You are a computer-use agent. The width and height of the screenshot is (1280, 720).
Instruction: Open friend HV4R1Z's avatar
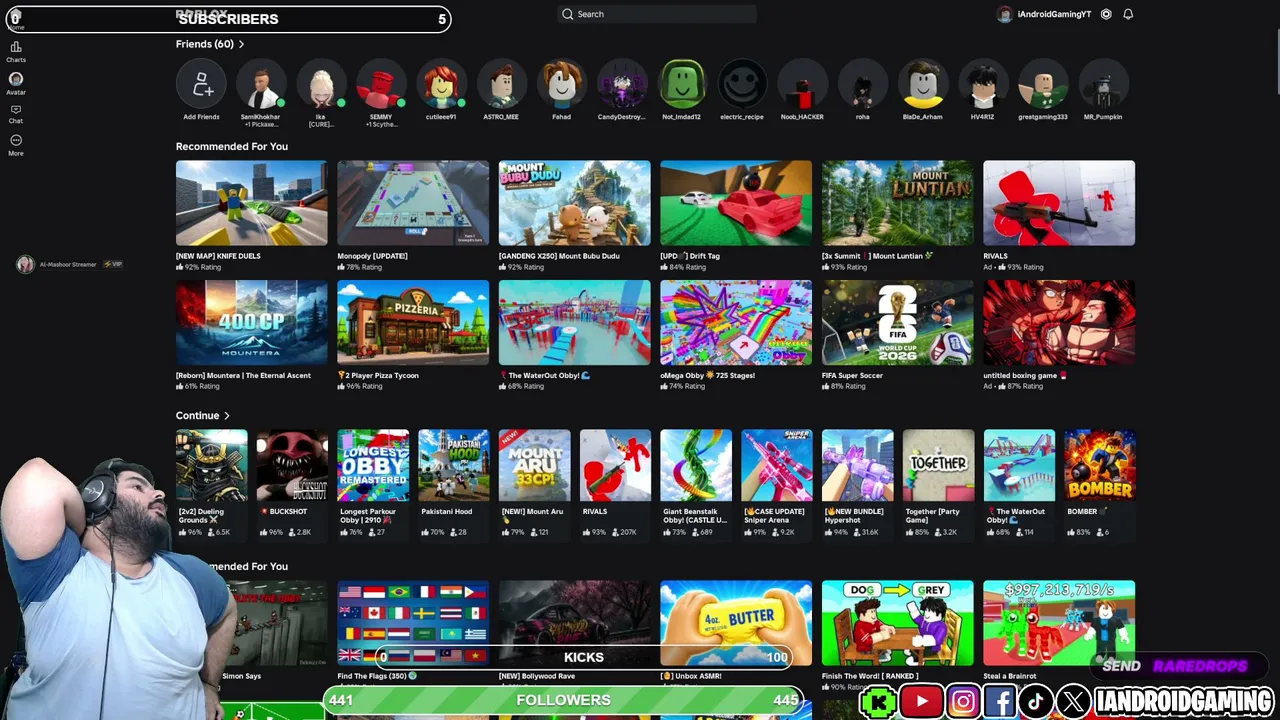pos(982,84)
